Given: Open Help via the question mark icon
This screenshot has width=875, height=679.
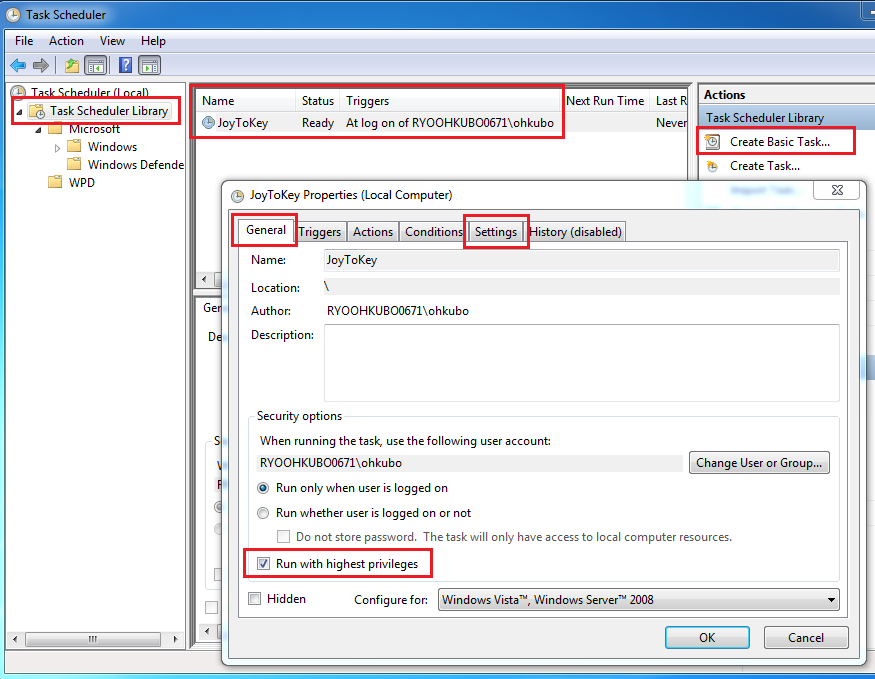Looking at the screenshot, I should point(126,65).
